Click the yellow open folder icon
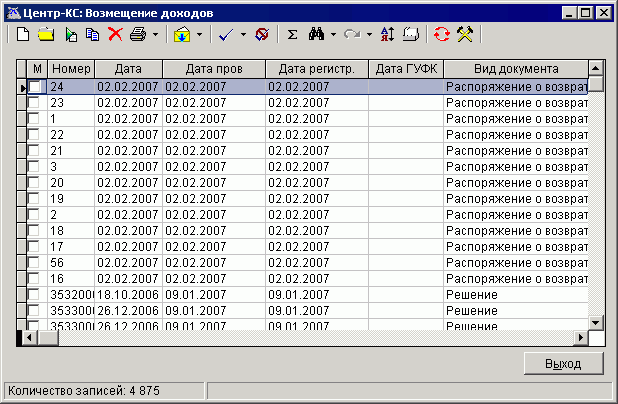This screenshot has height=404, width=618. (x=46, y=34)
